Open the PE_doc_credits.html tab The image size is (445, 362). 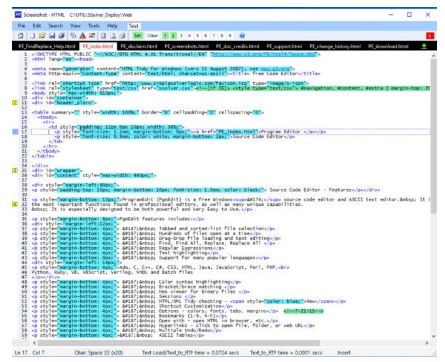237,46
